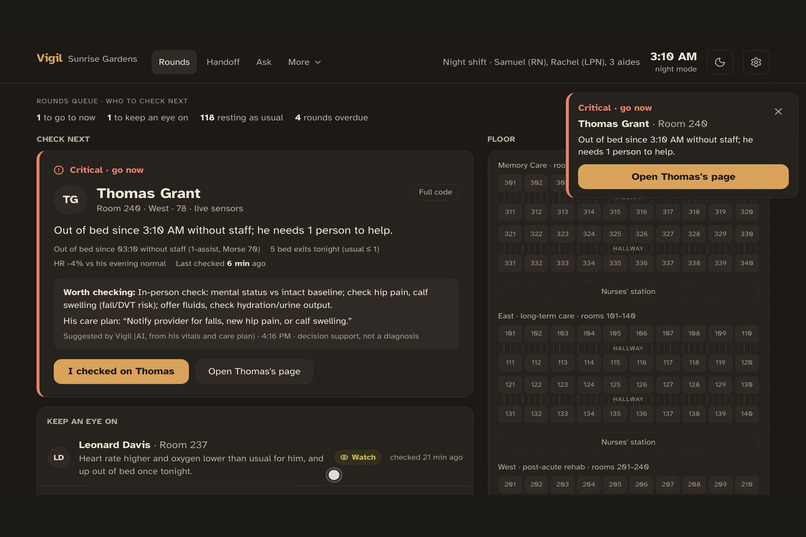The image size is (806, 537).
Task: Click 'East · long-term care' section label
Action: [x=566, y=316]
